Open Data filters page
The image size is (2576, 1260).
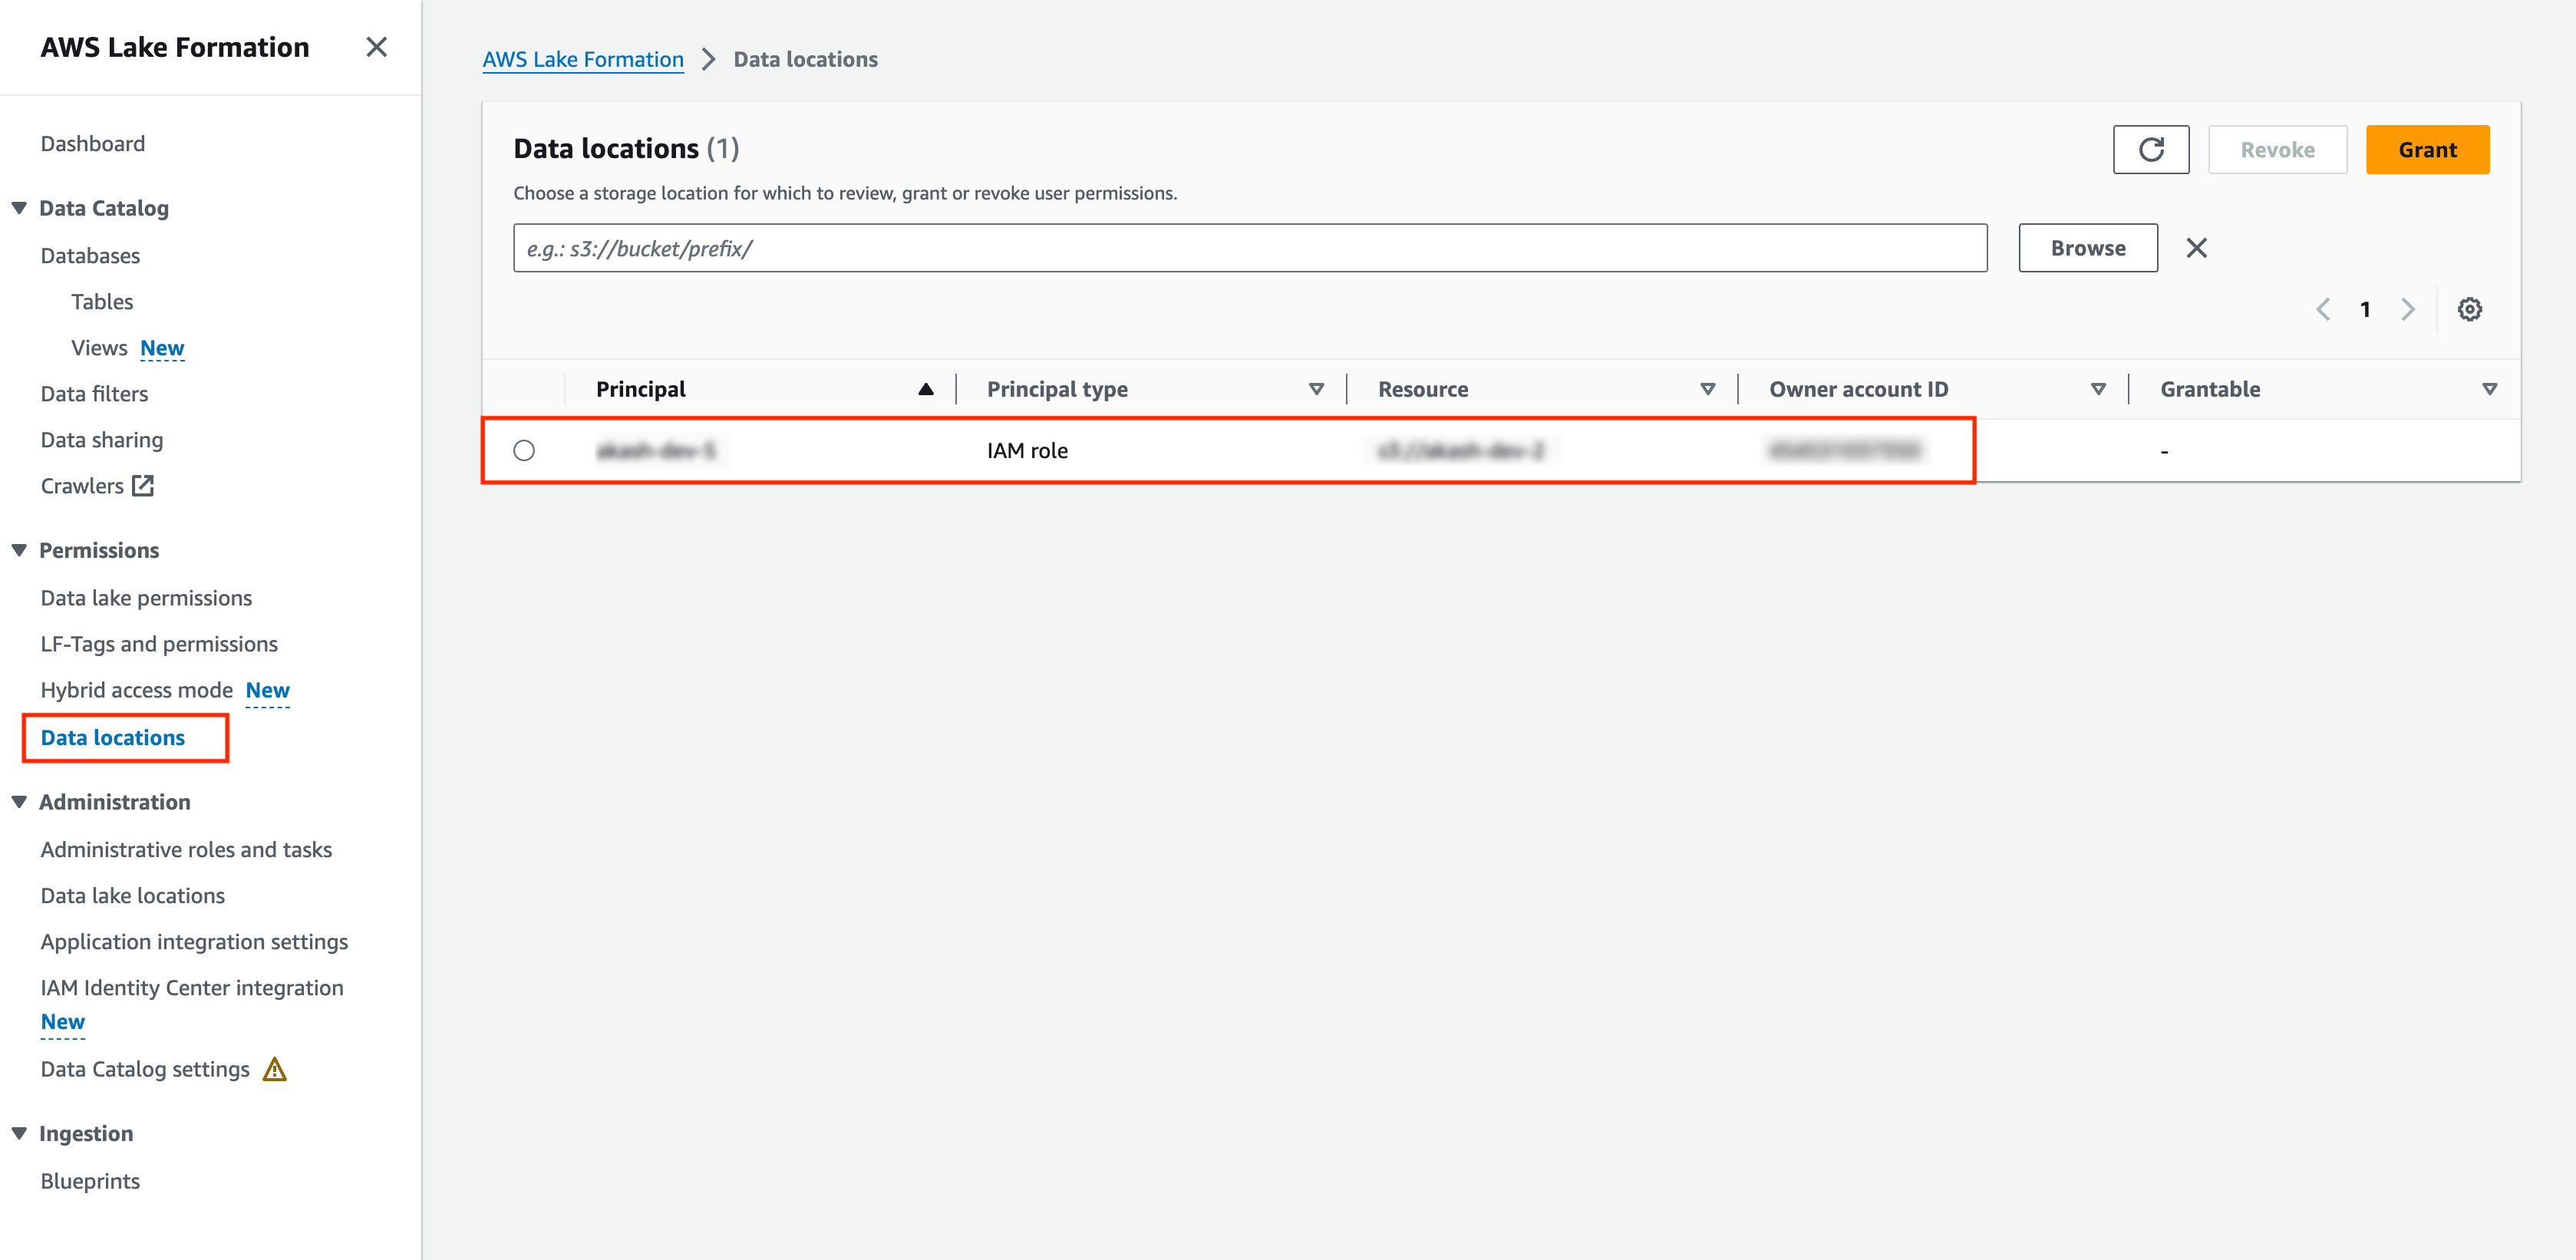coord(94,394)
